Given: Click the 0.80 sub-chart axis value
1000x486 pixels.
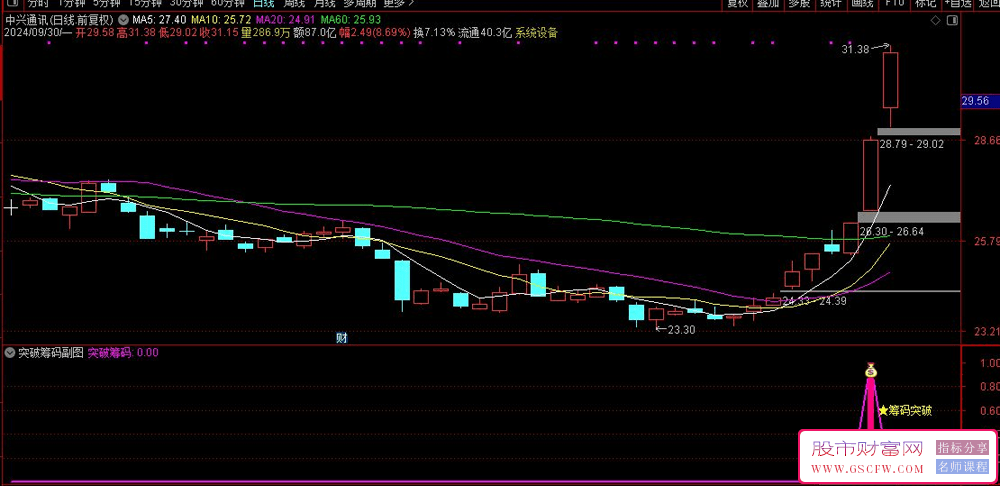Looking at the screenshot, I should point(989,387).
